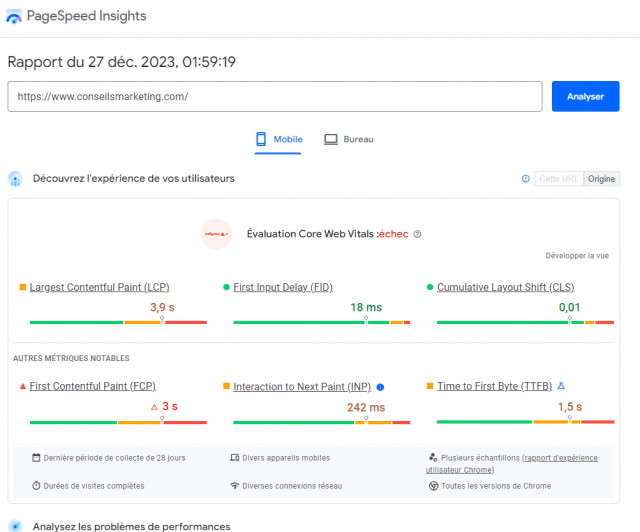The height and width of the screenshot is (532, 640).
Task: Click Diverses connexions réseau text
Action: click(x=292, y=486)
